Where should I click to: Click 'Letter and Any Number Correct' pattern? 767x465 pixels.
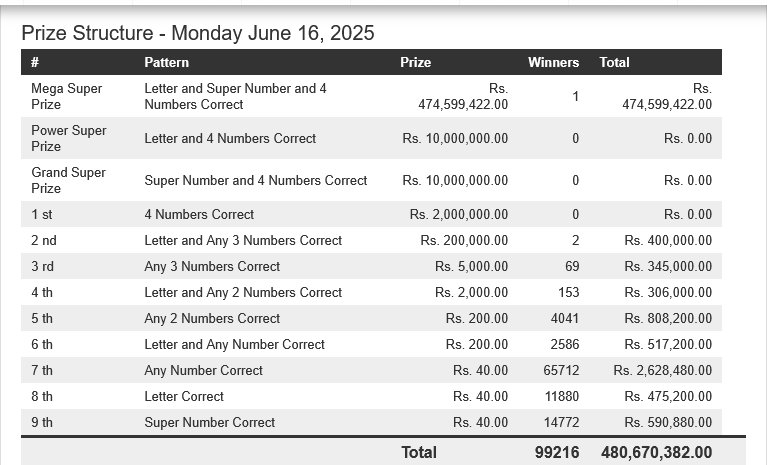[234, 344]
